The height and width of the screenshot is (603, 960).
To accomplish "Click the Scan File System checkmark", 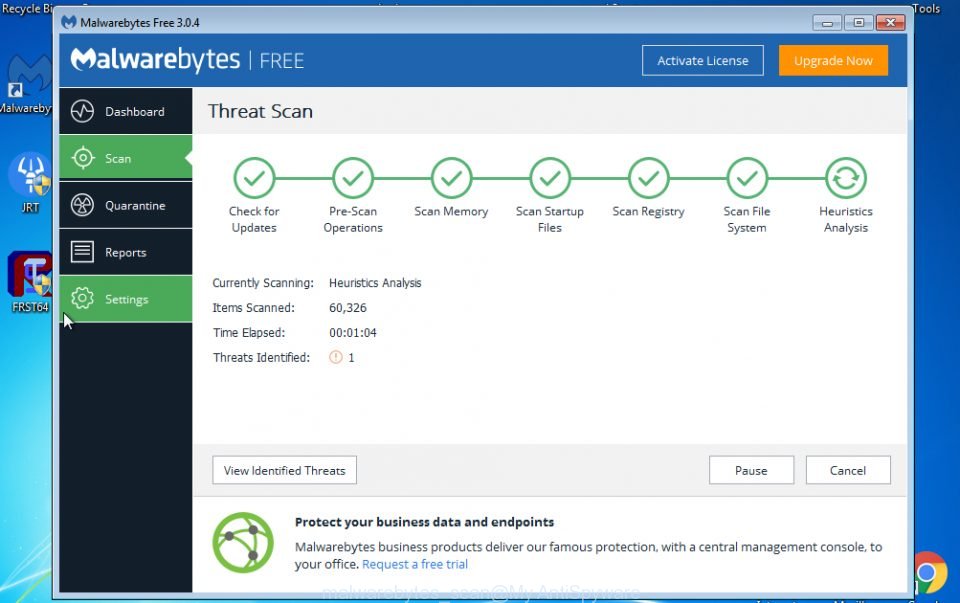I will (746, 177).
